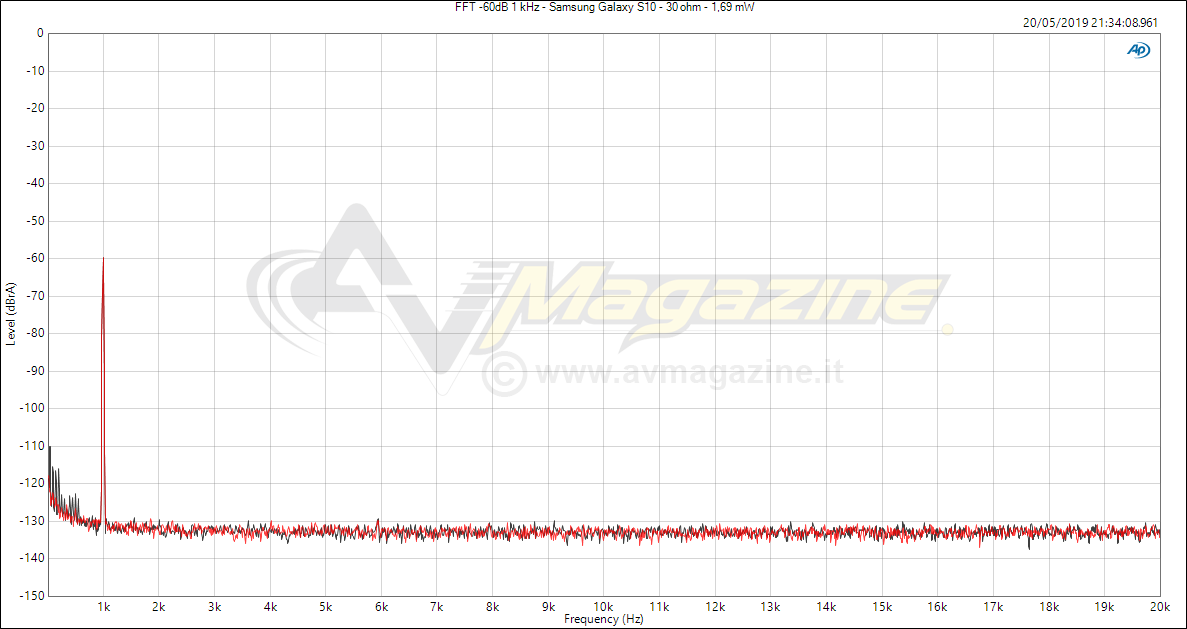1187x629 pixels.
Task: Click the 'Level (dBrA)' vertical axis title
Action: coord(11,313)
